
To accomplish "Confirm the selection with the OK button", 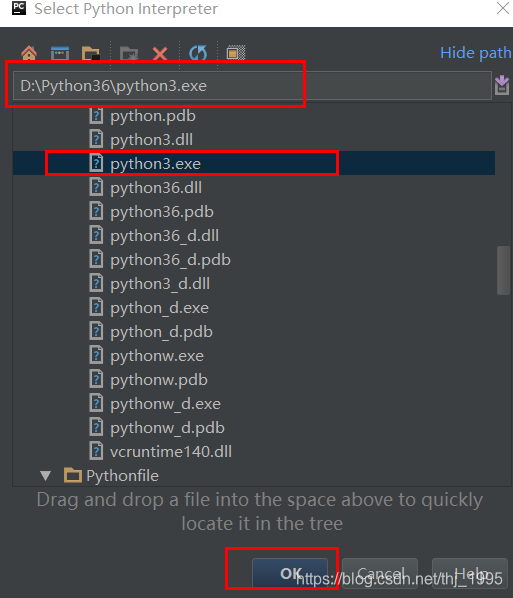I will (290, 573).
